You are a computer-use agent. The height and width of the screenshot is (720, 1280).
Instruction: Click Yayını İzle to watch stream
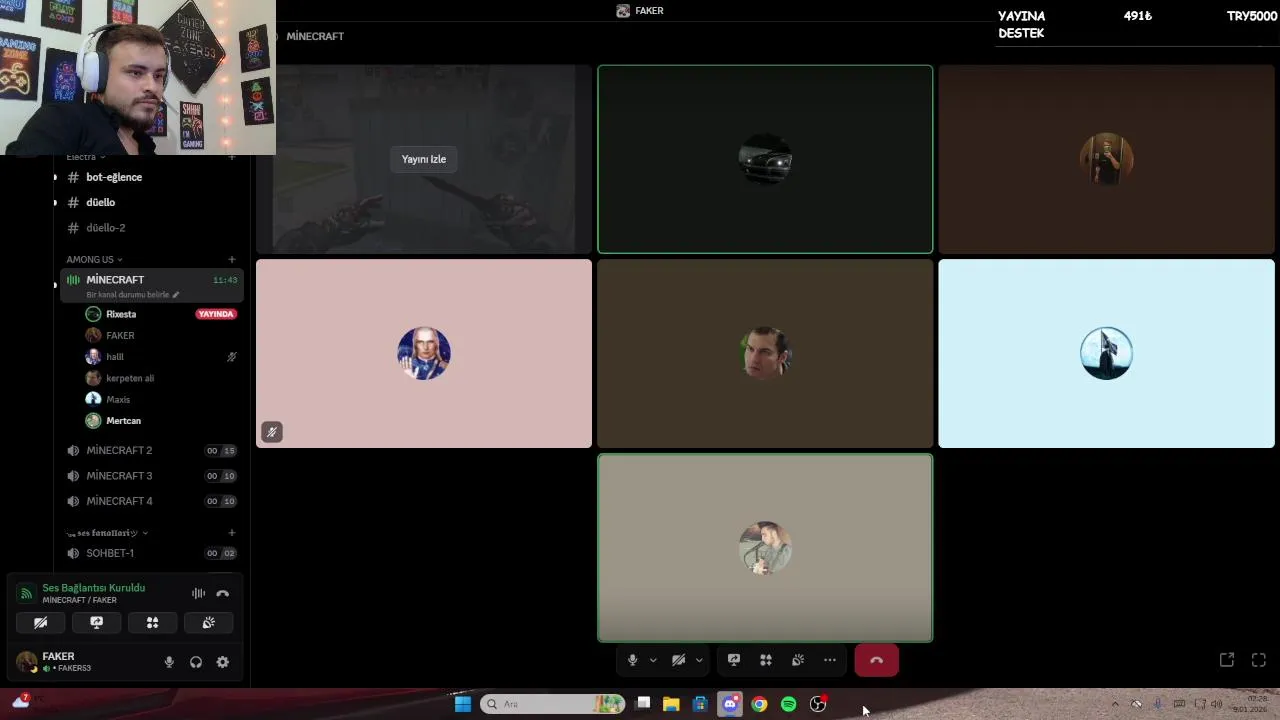424,159
